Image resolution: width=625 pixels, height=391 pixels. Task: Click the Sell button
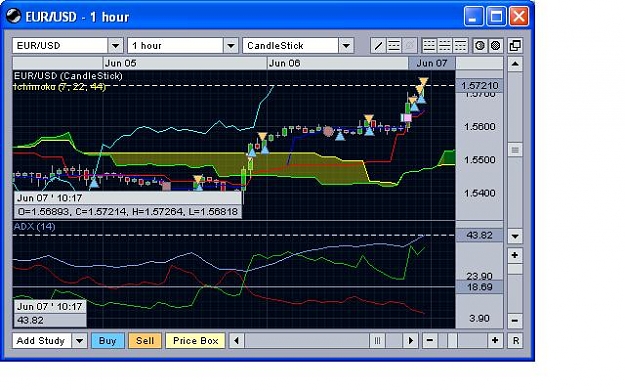pos(145,341)
